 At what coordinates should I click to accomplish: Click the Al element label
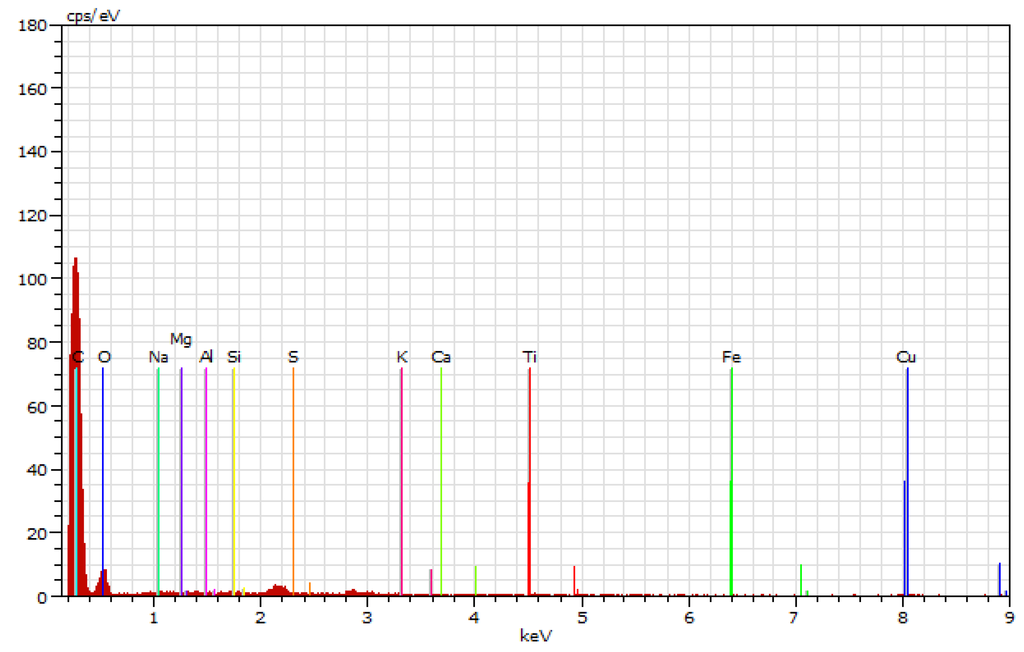[x=206, y=357]
